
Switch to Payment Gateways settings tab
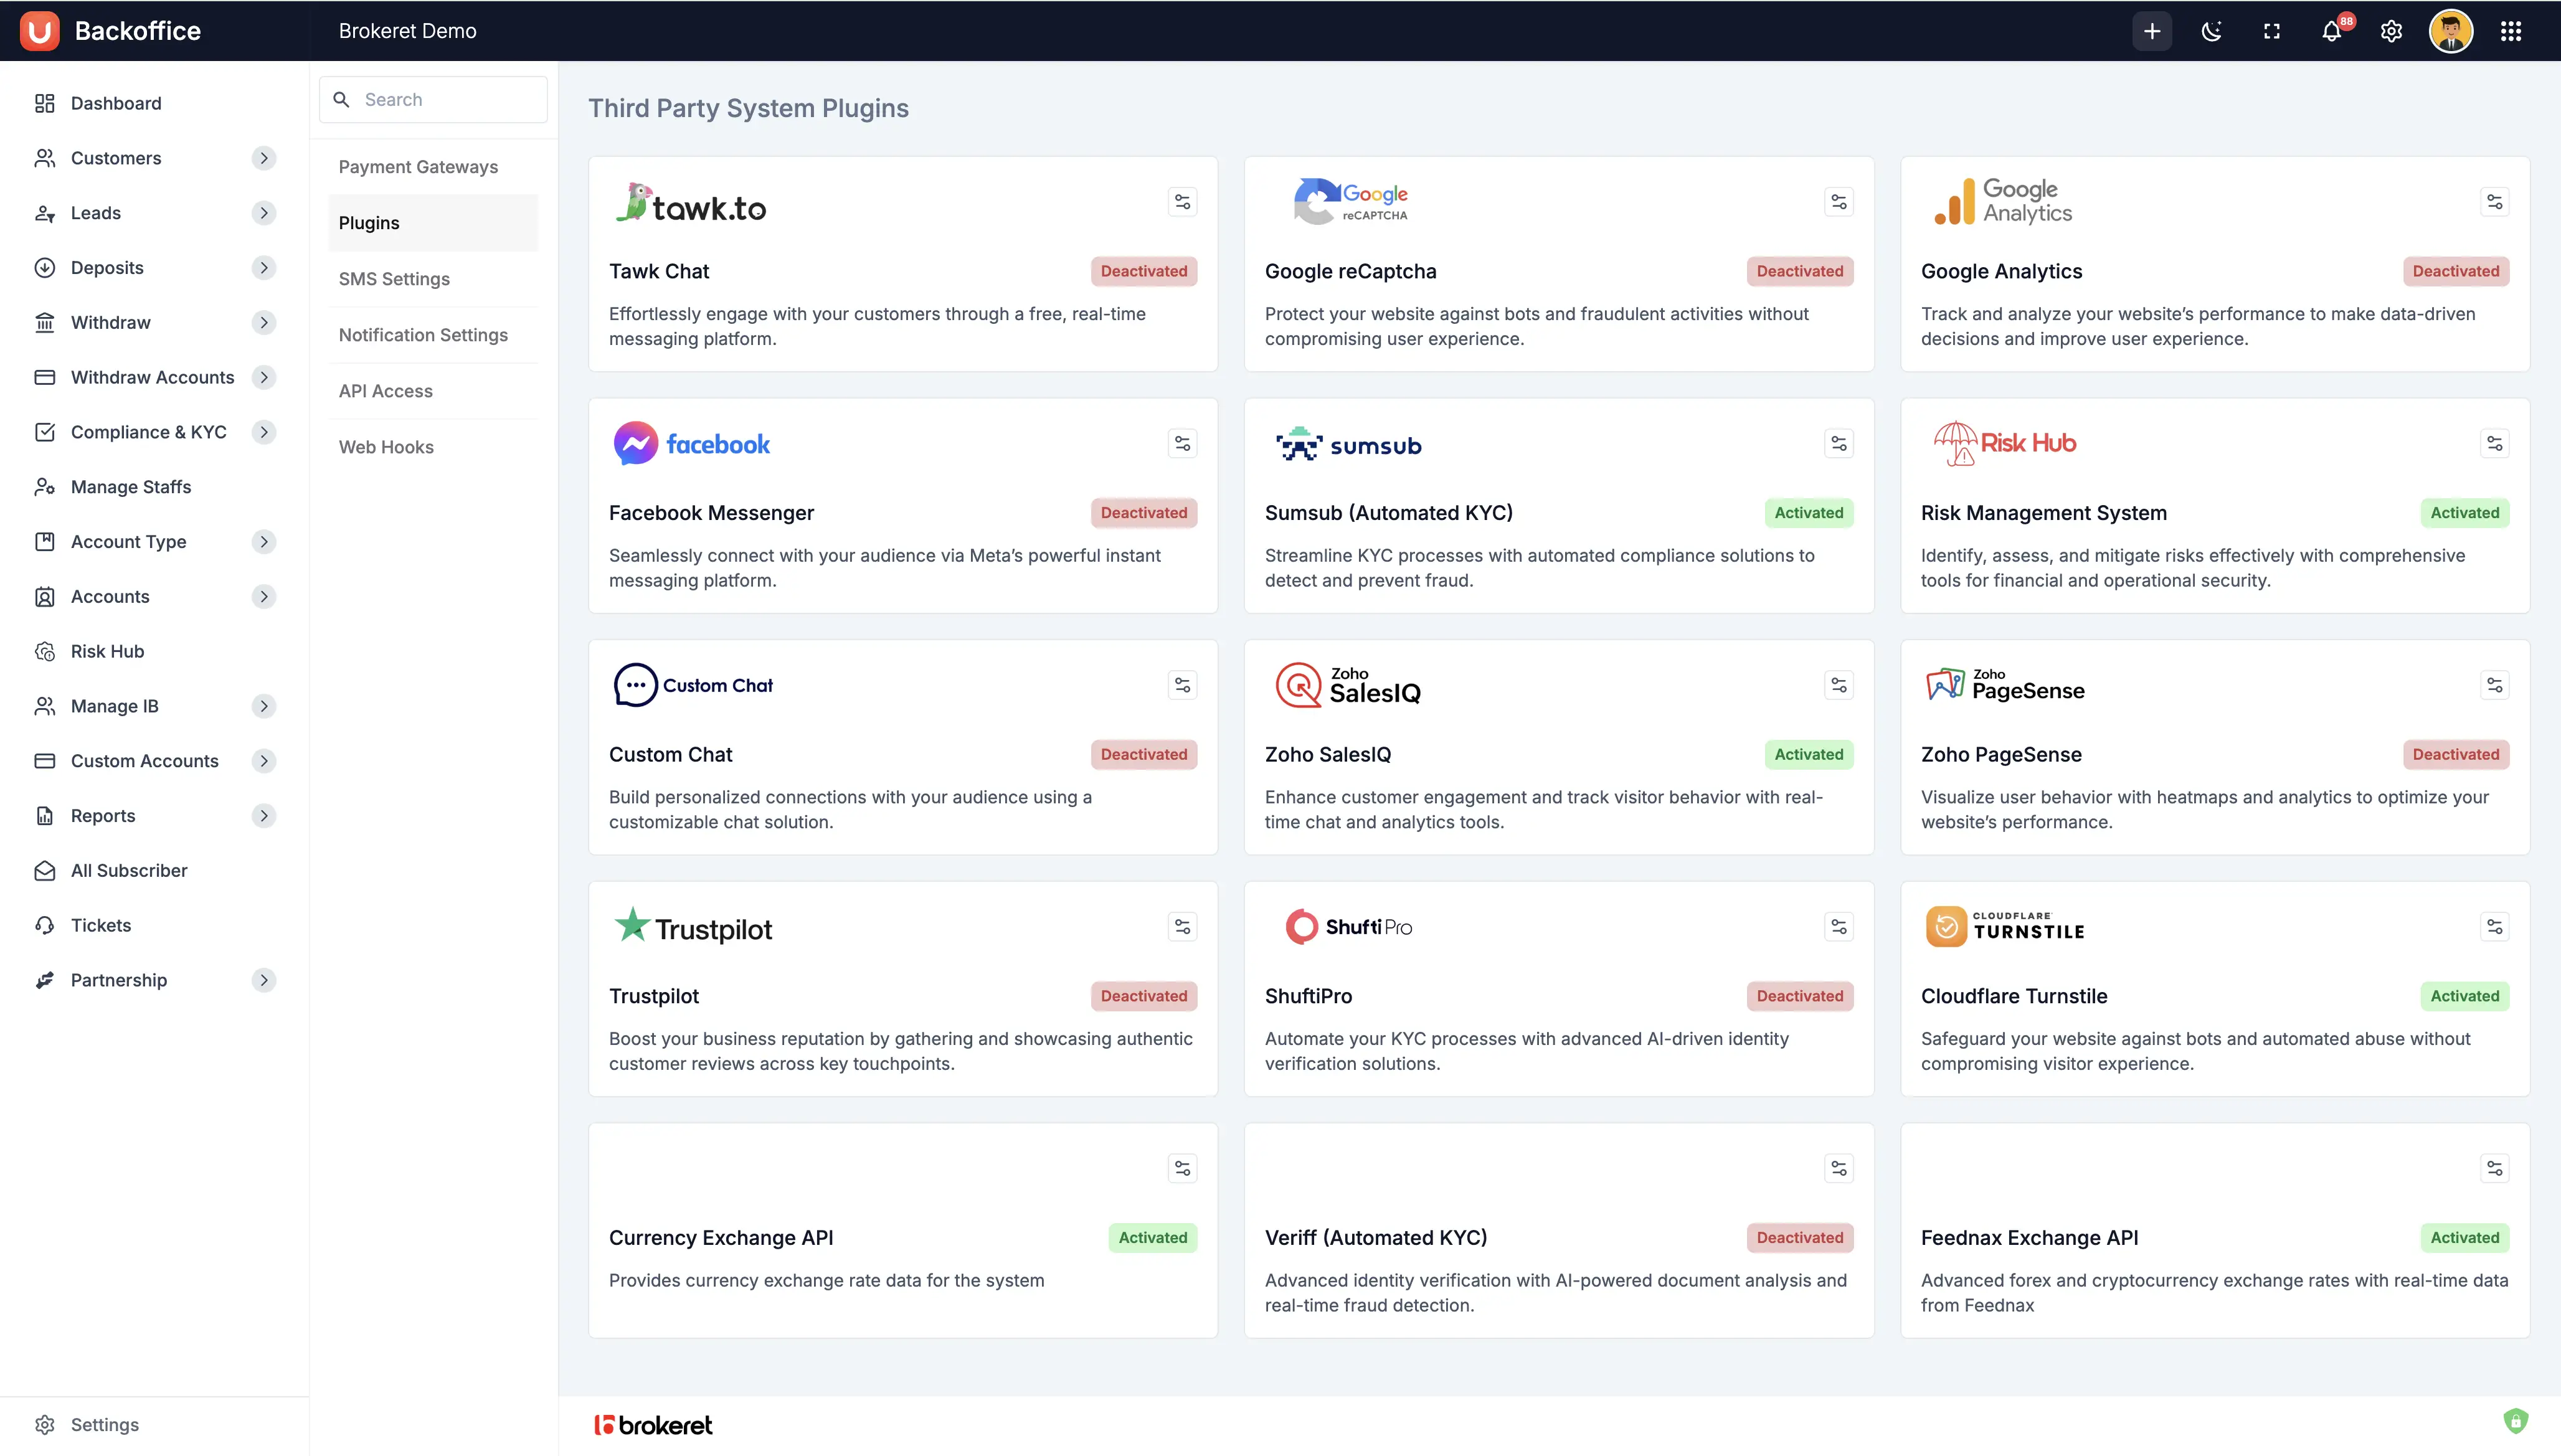tap(418, 167)
